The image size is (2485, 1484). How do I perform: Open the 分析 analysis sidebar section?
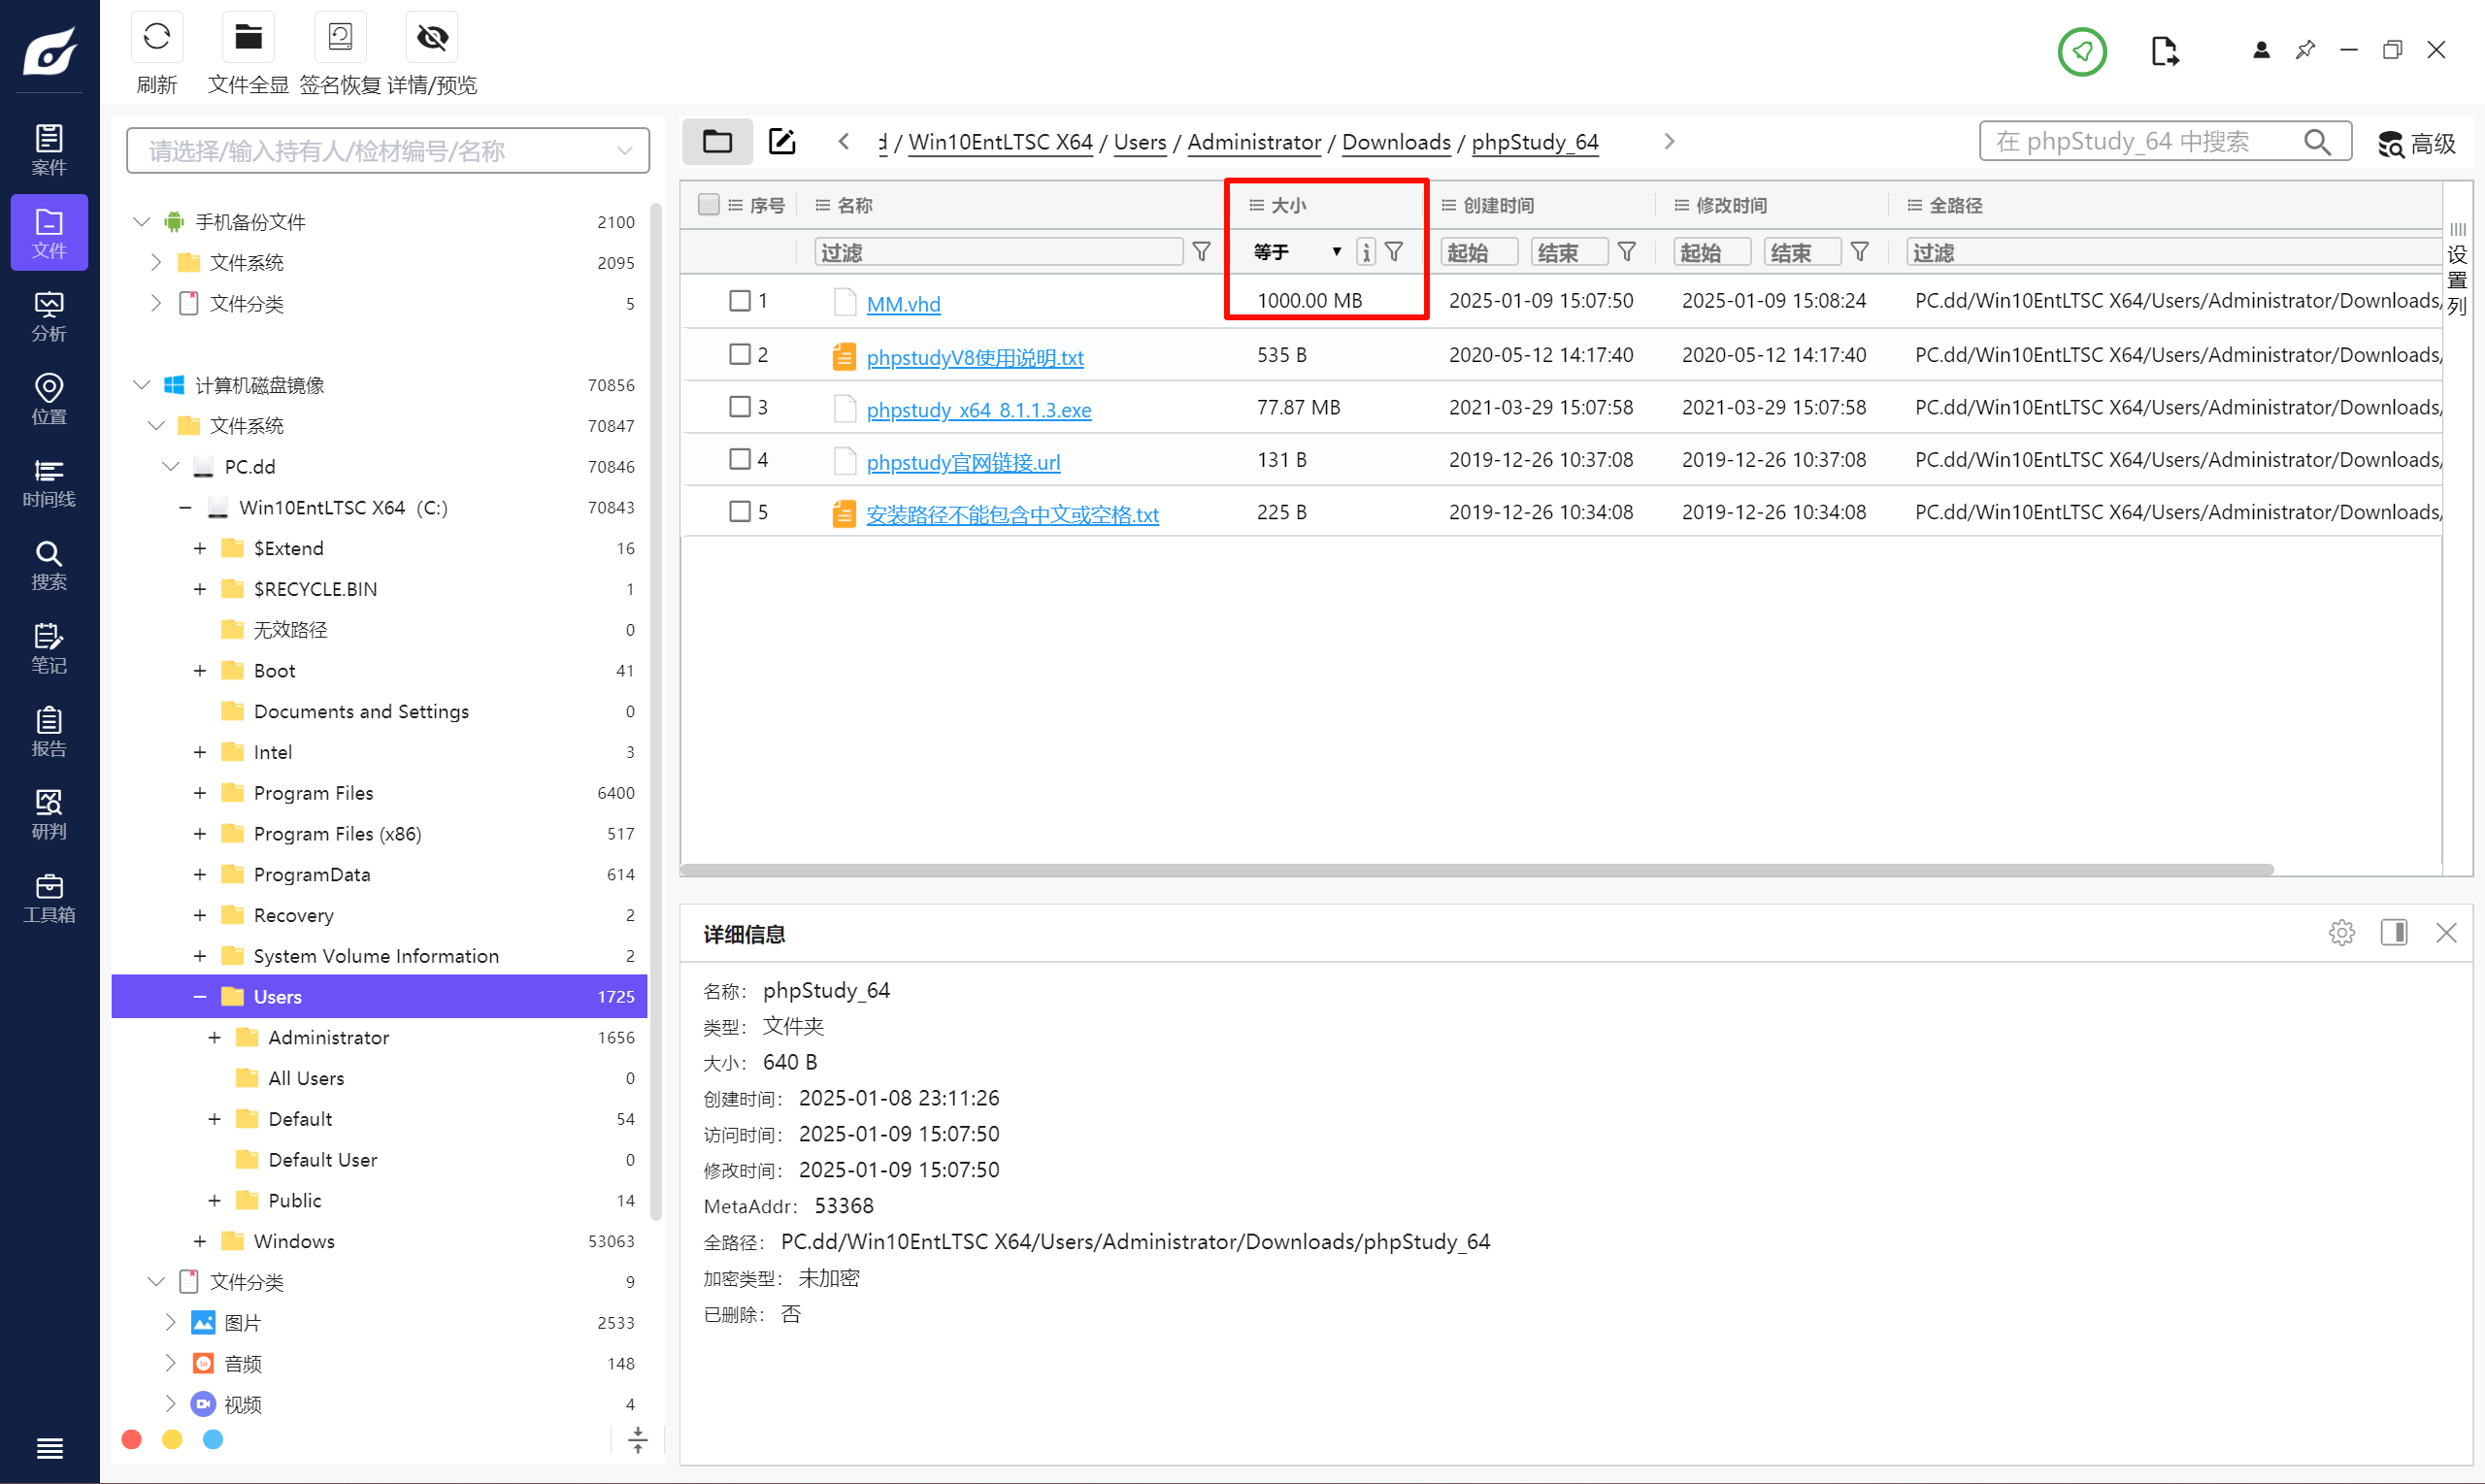49,316
